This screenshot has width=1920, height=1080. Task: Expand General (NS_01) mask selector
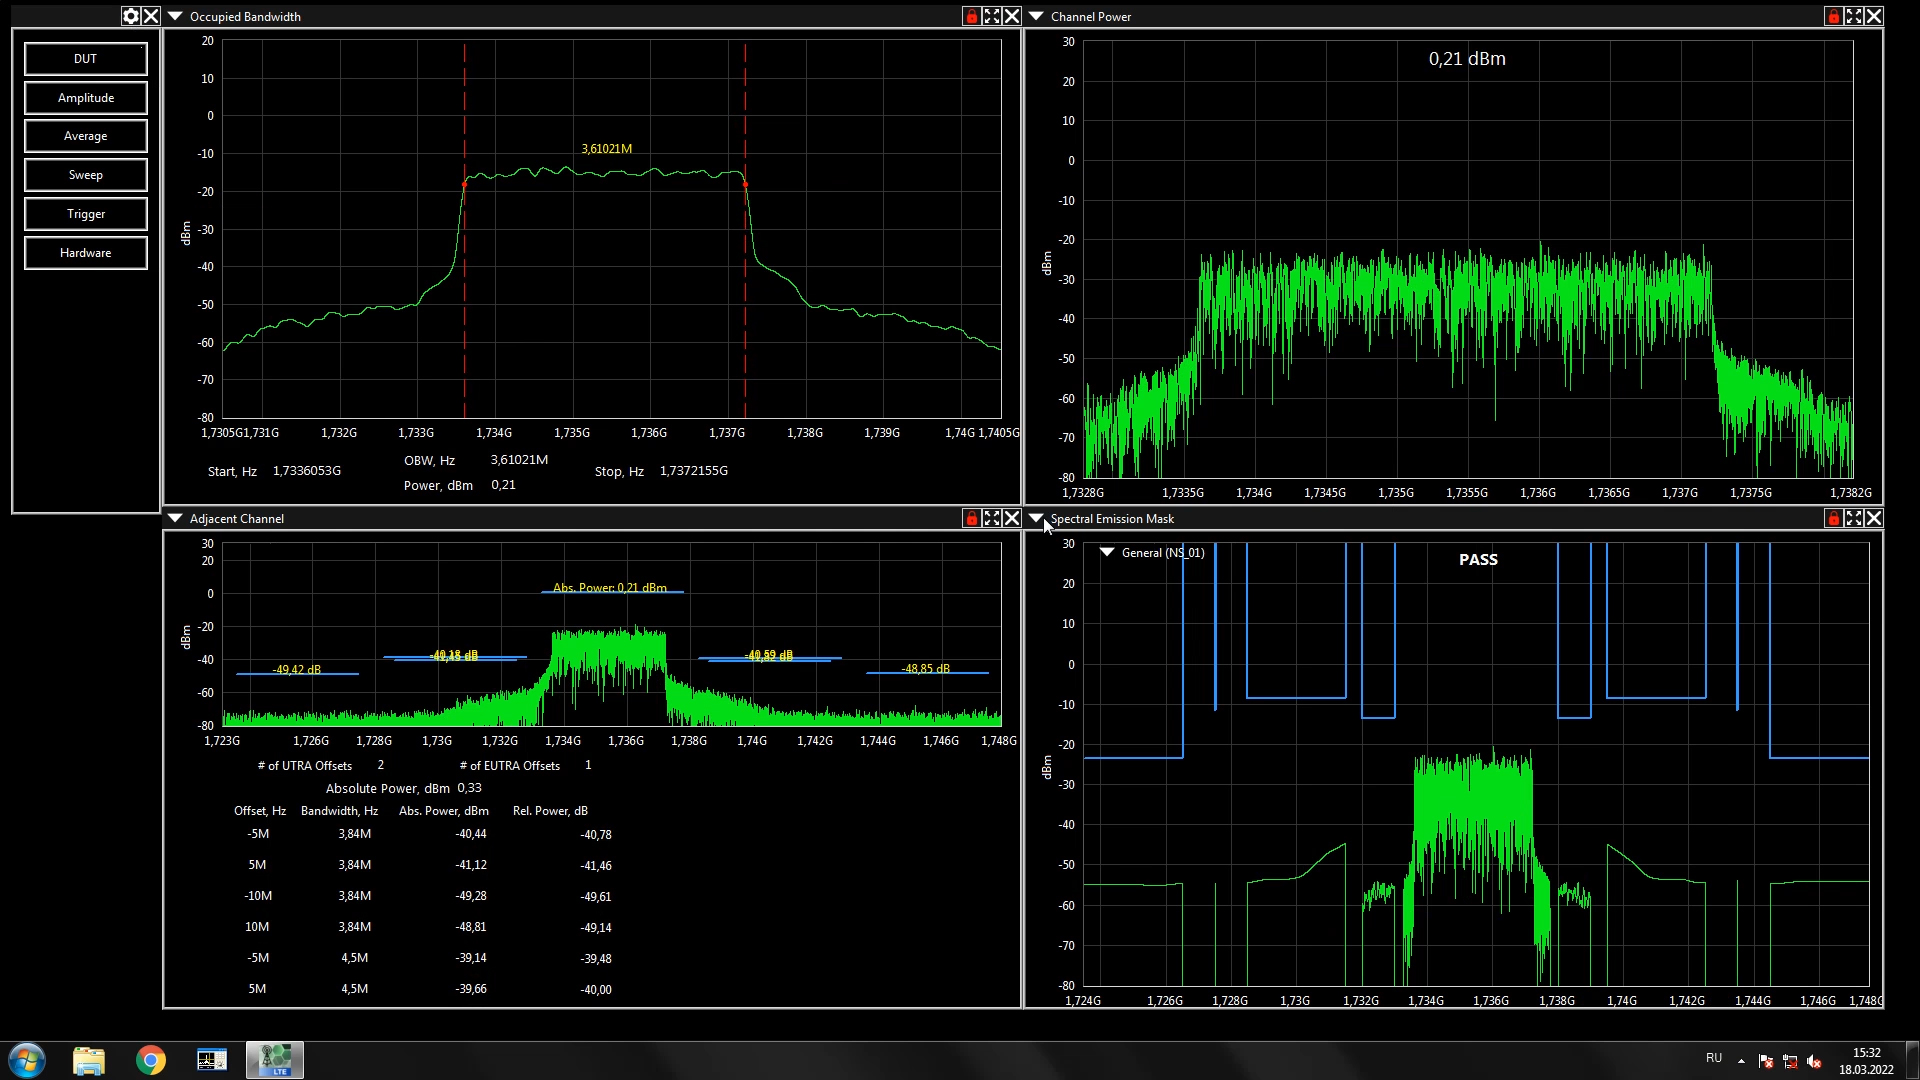click(1107, 552)
